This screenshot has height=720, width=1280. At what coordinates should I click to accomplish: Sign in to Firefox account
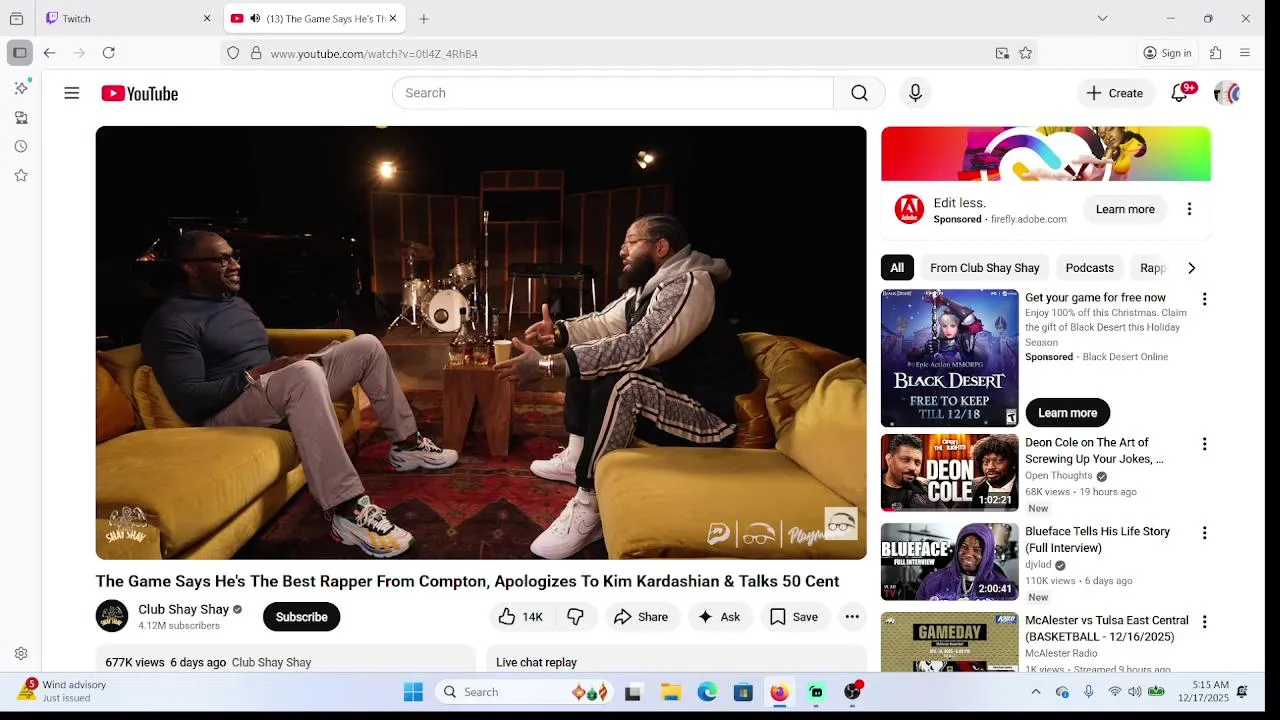[1167, 53]
